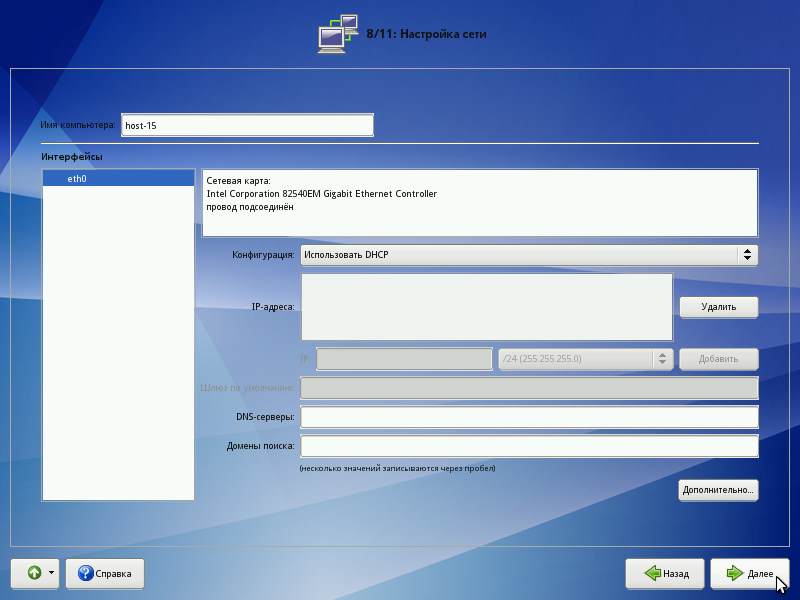The height and width of the screenshot is (600, 800).
Task: Click the 'Интерфейсы' section heading
Action: [72, 157]
